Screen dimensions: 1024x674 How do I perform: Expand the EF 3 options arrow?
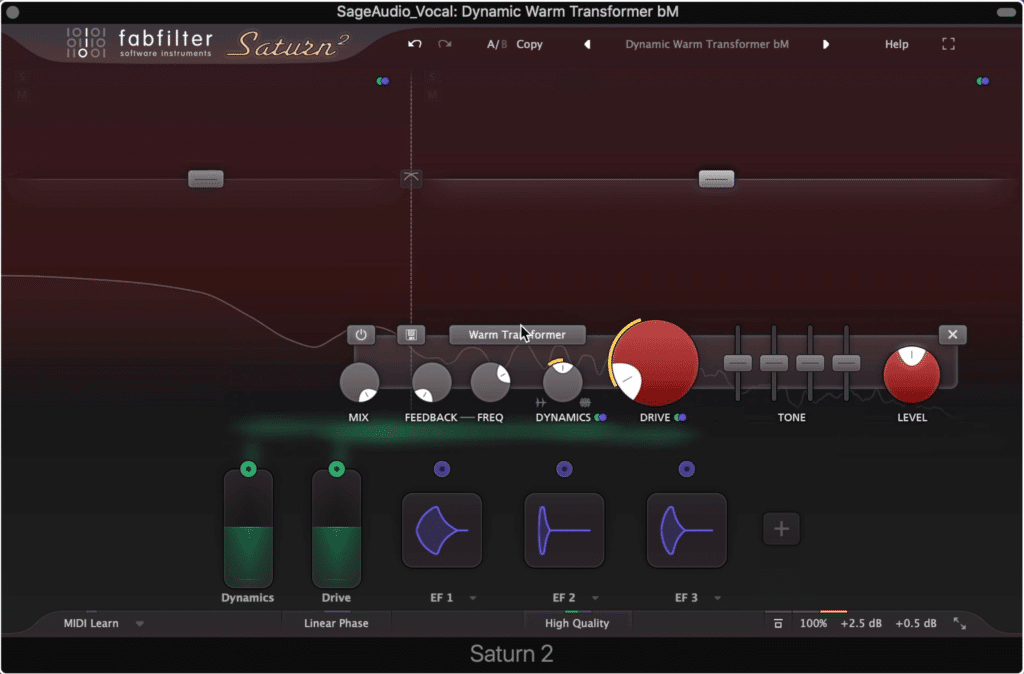717,598
